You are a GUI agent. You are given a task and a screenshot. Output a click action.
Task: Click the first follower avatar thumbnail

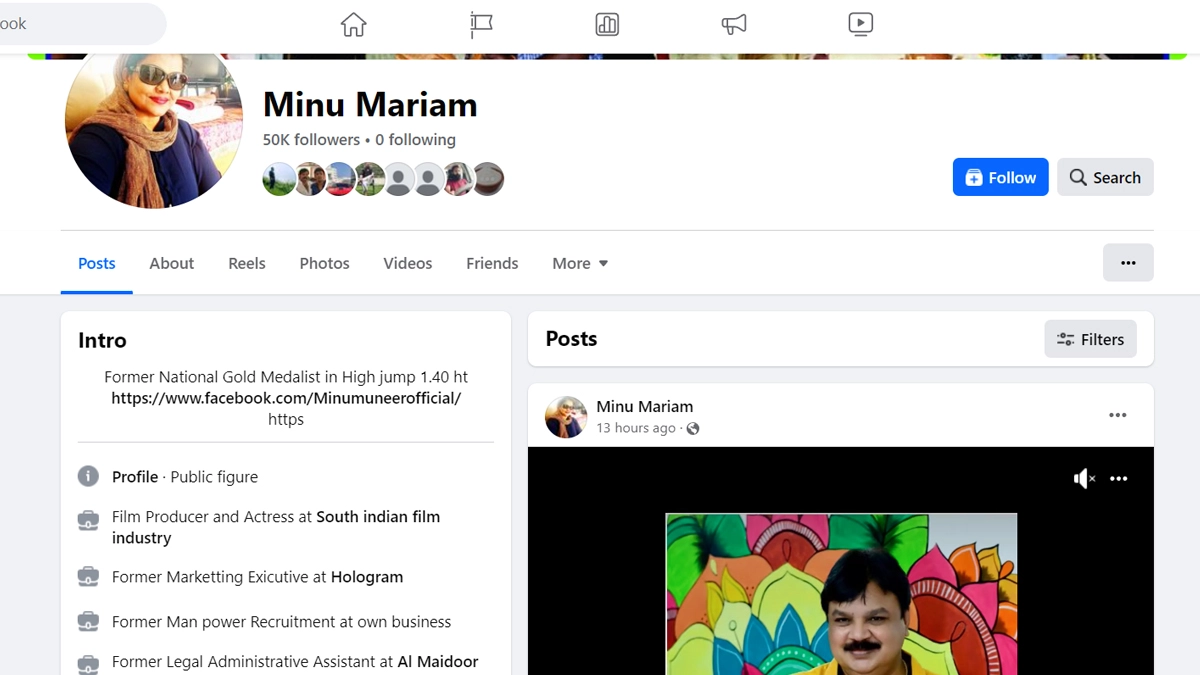[x=278, y=179]
